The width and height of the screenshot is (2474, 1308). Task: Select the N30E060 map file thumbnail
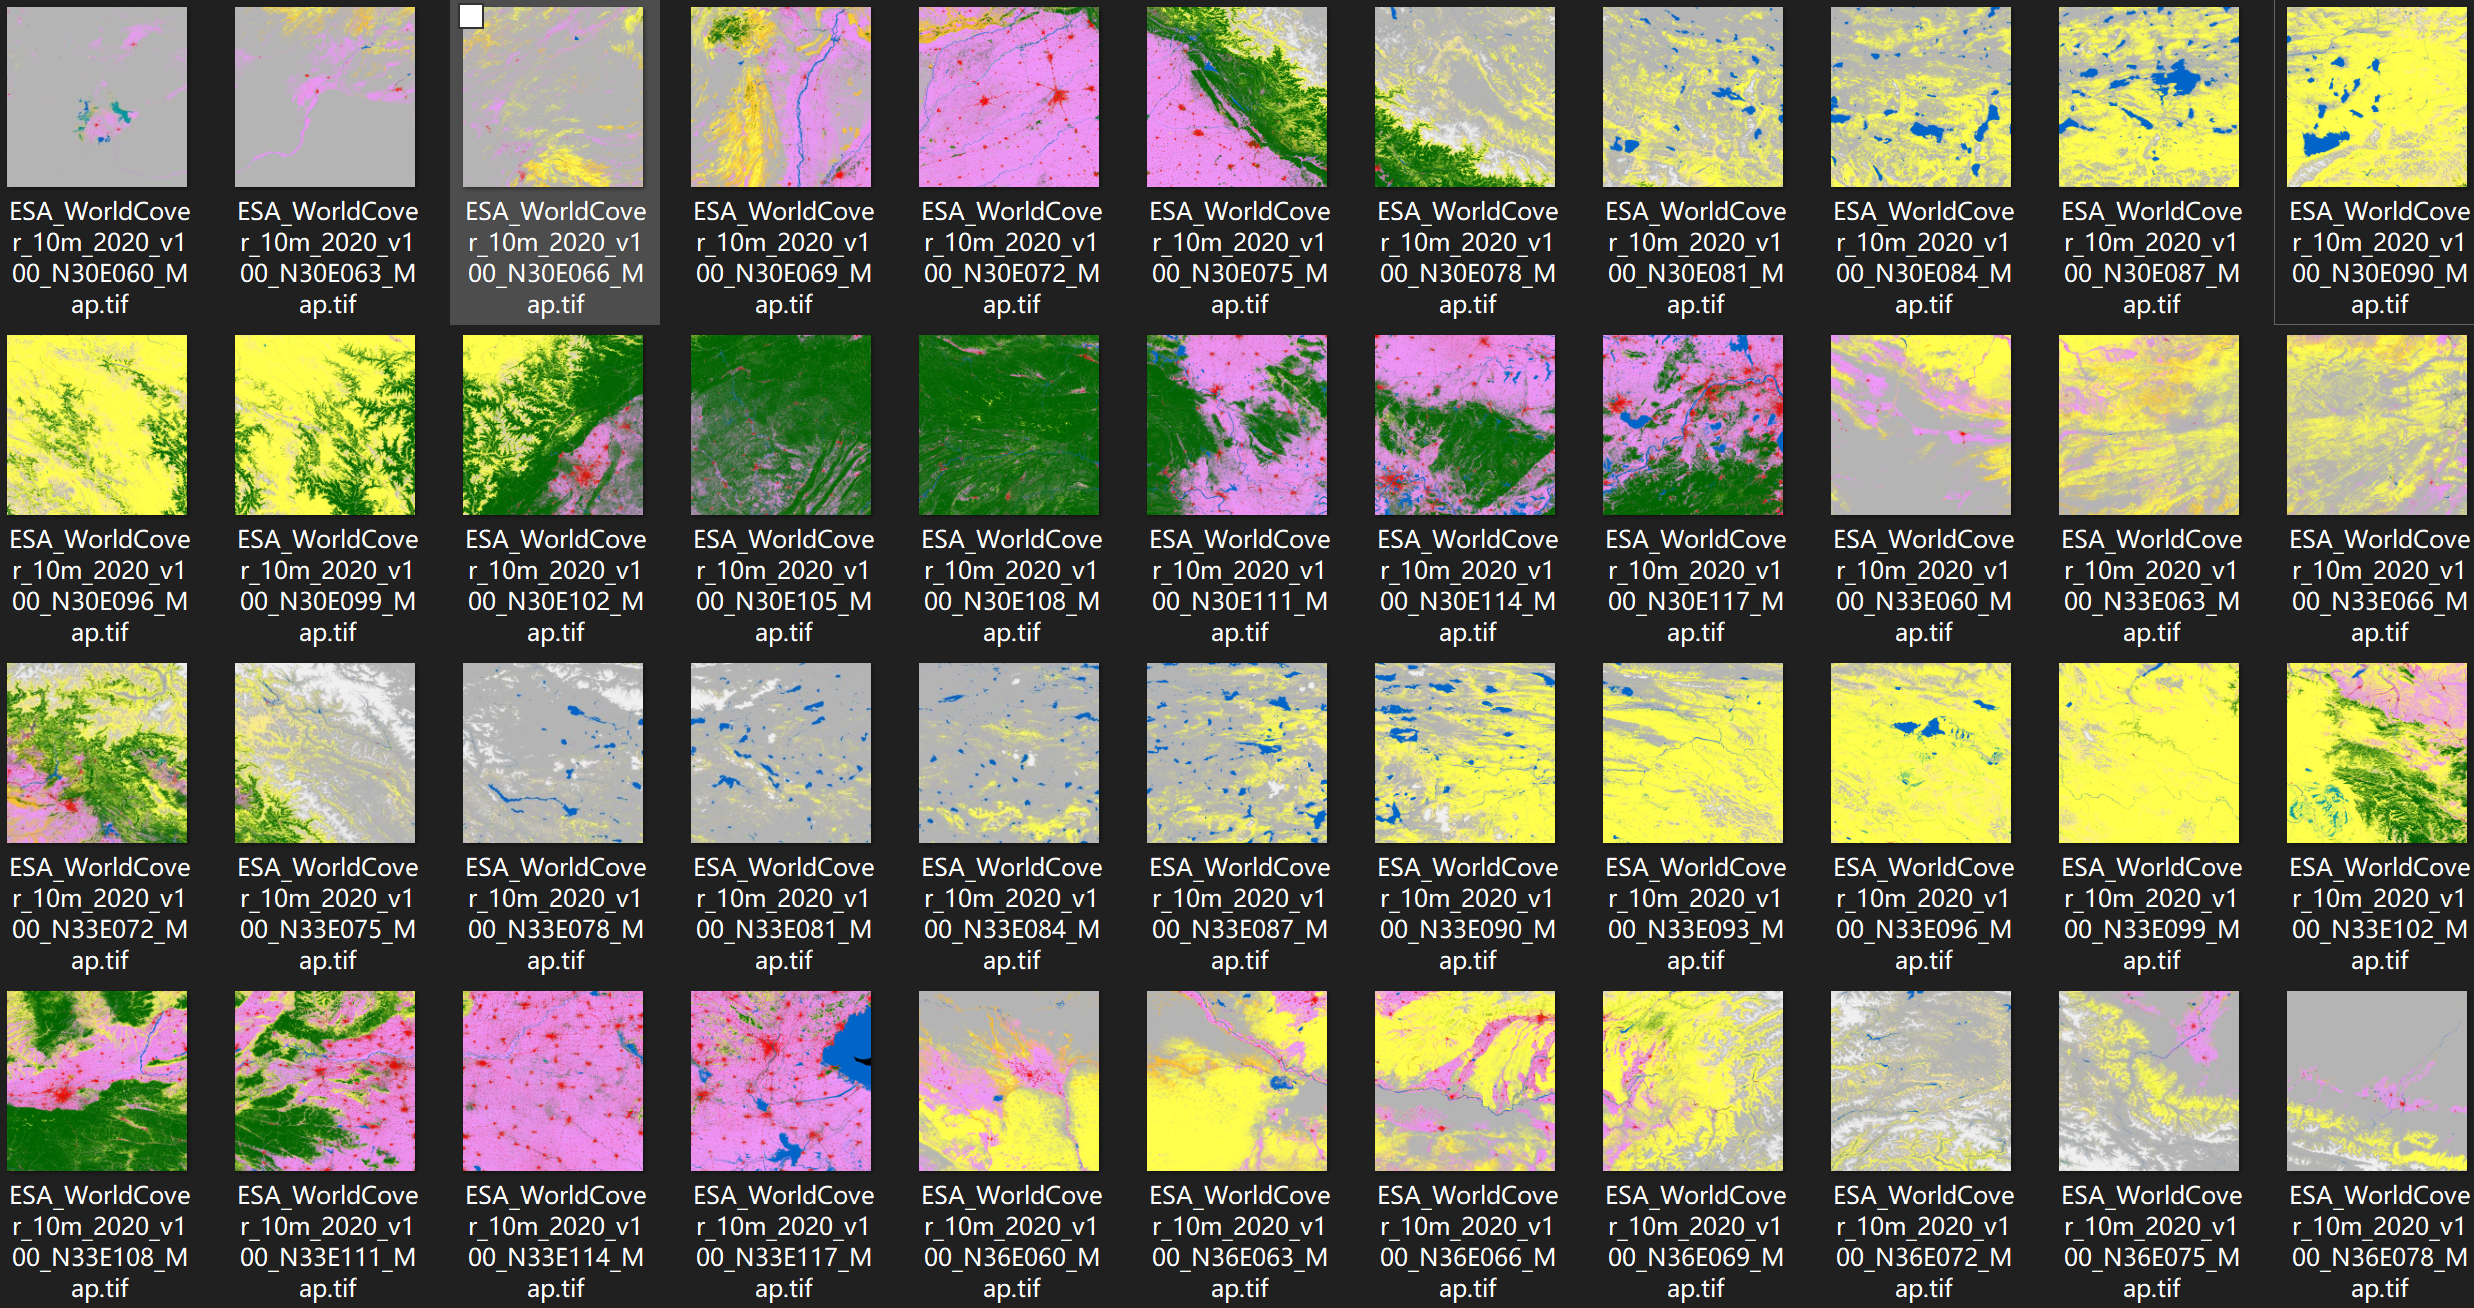click(x=97, y=97)
